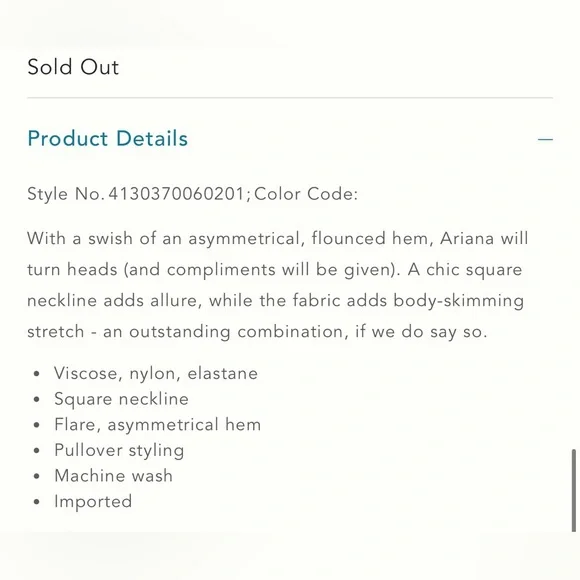
Task: Click the Flare, asymmetrical hem bullet
Action: 158,424
